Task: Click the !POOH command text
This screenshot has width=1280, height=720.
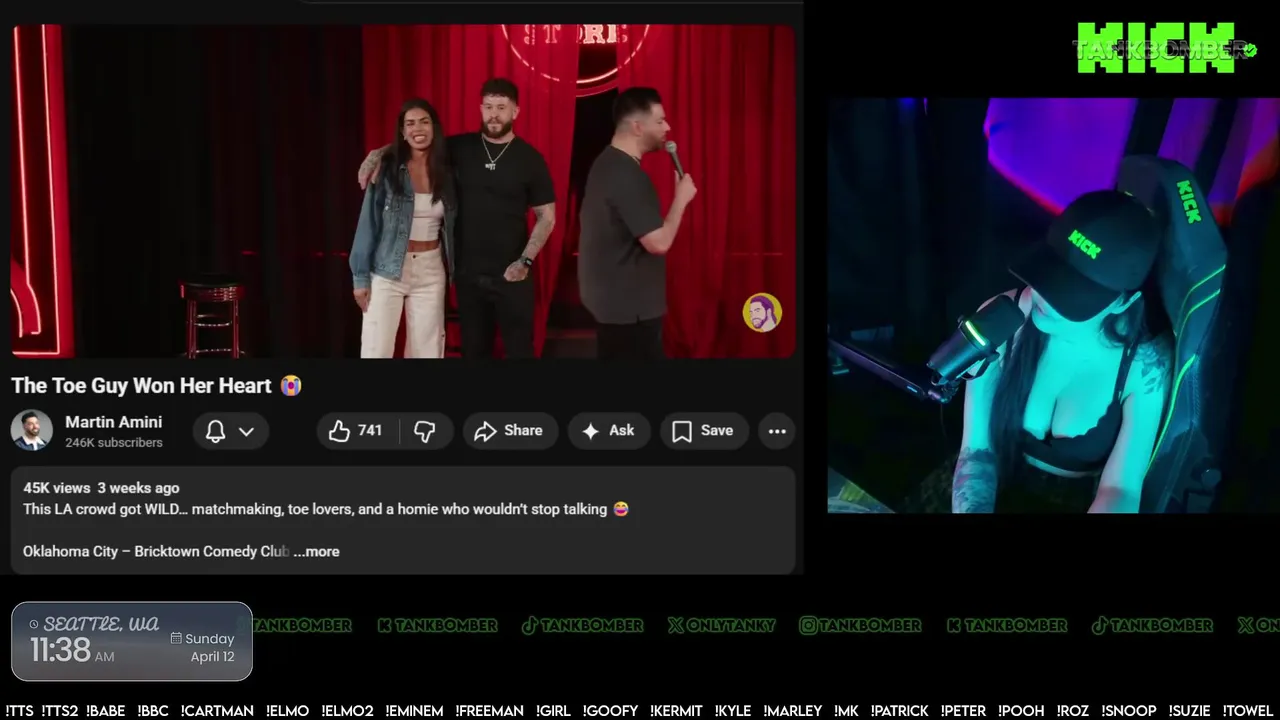Action: pos(1021,711)
